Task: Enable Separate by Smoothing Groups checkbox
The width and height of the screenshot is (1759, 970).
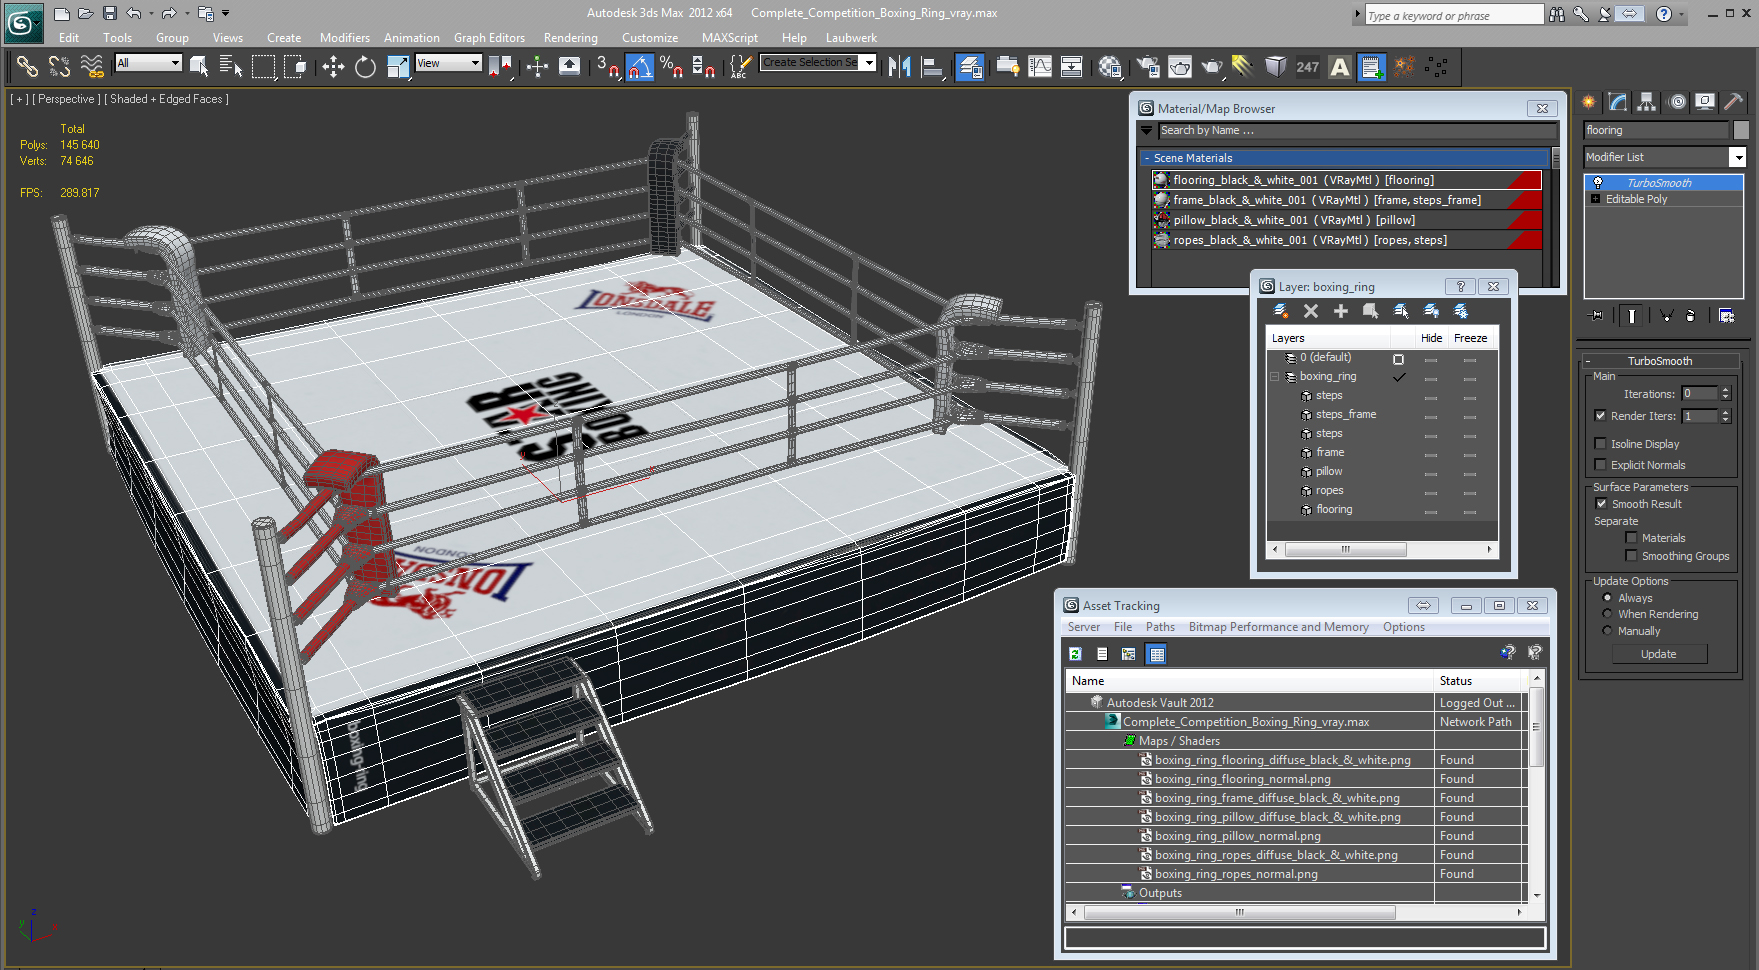Action: pyautogui.click(x=1631, y=556)
